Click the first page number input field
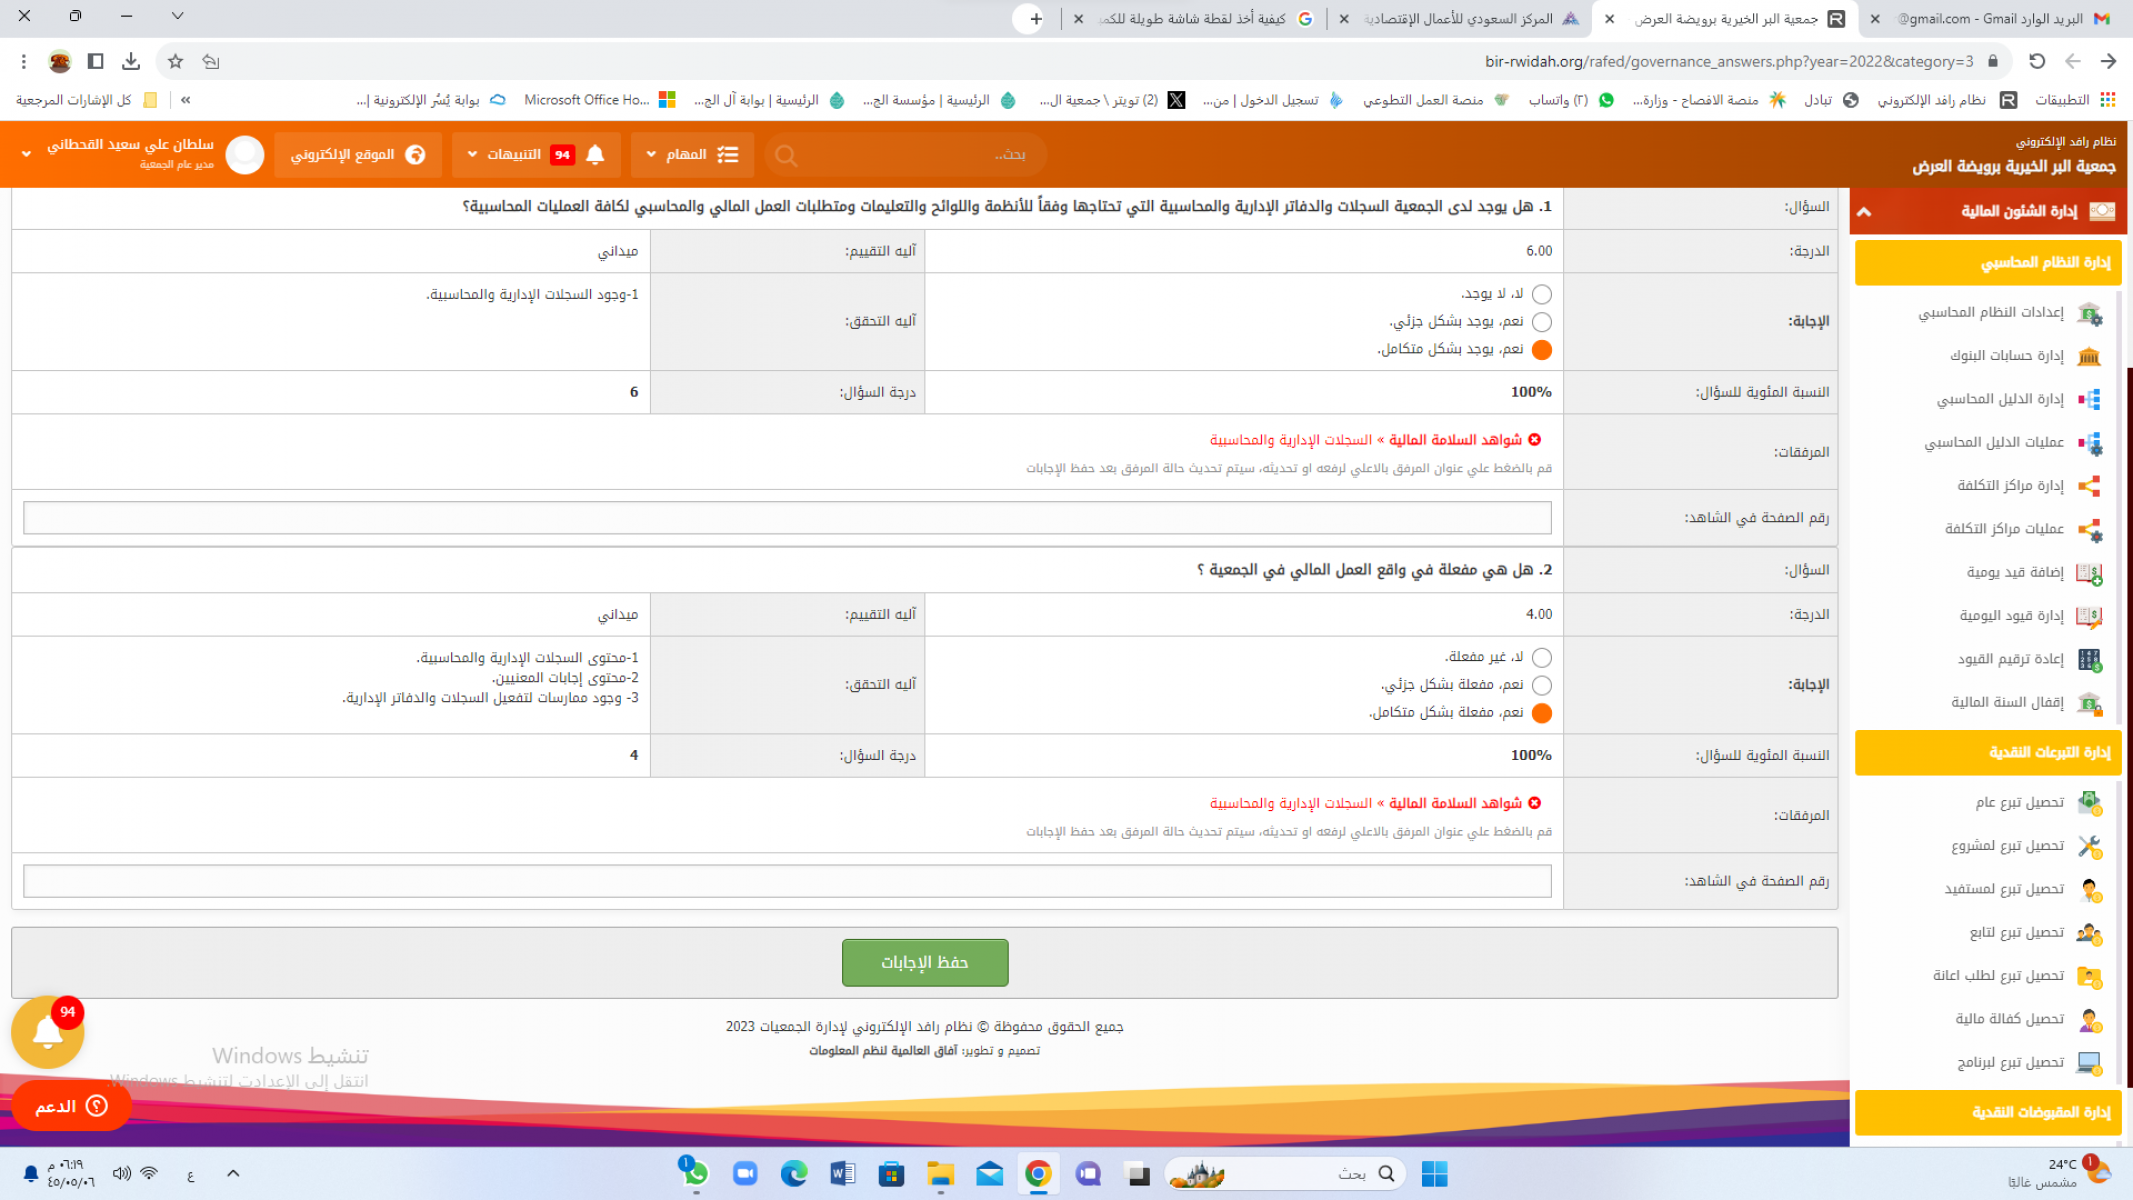 click(787, 518)
